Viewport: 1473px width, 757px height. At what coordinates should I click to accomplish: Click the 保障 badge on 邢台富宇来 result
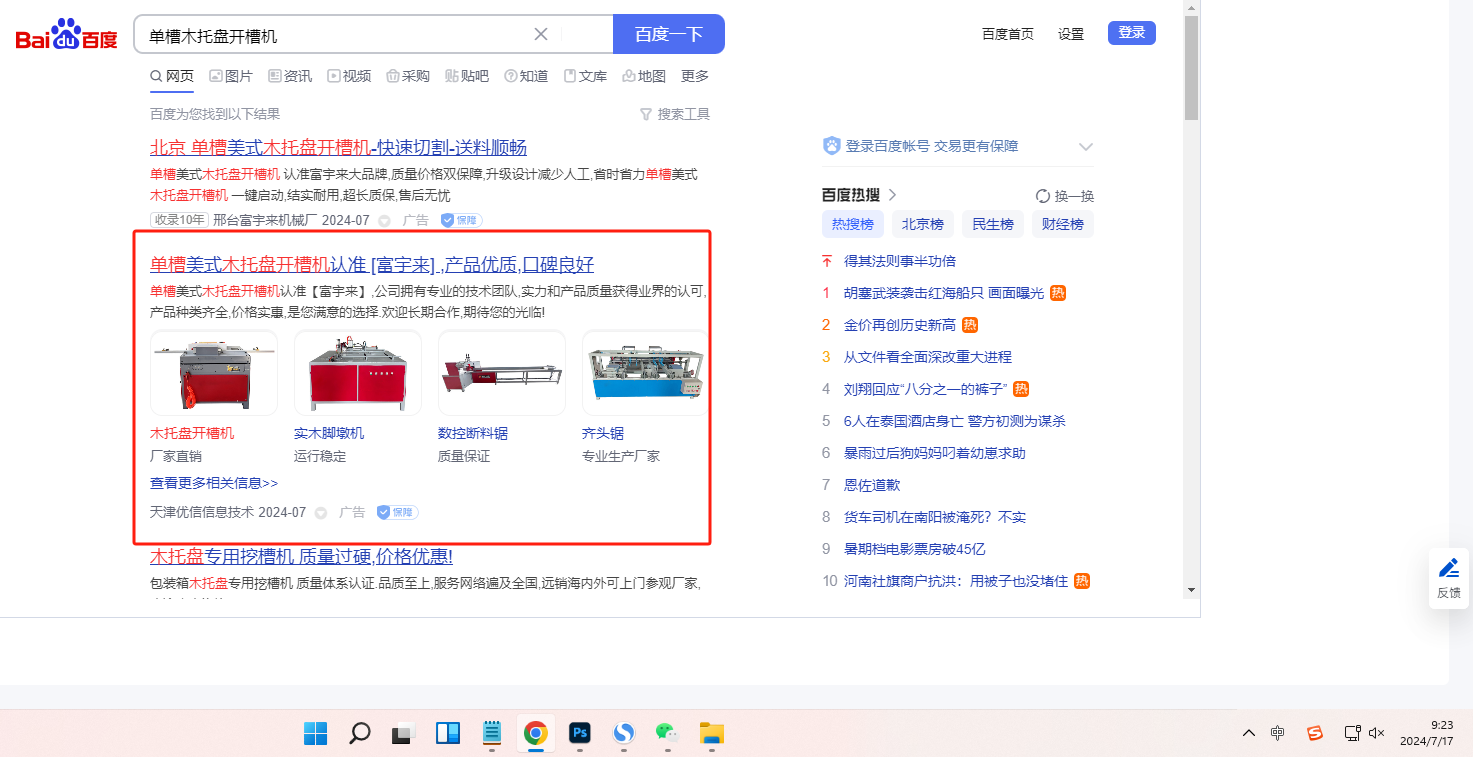click(461, 220)
